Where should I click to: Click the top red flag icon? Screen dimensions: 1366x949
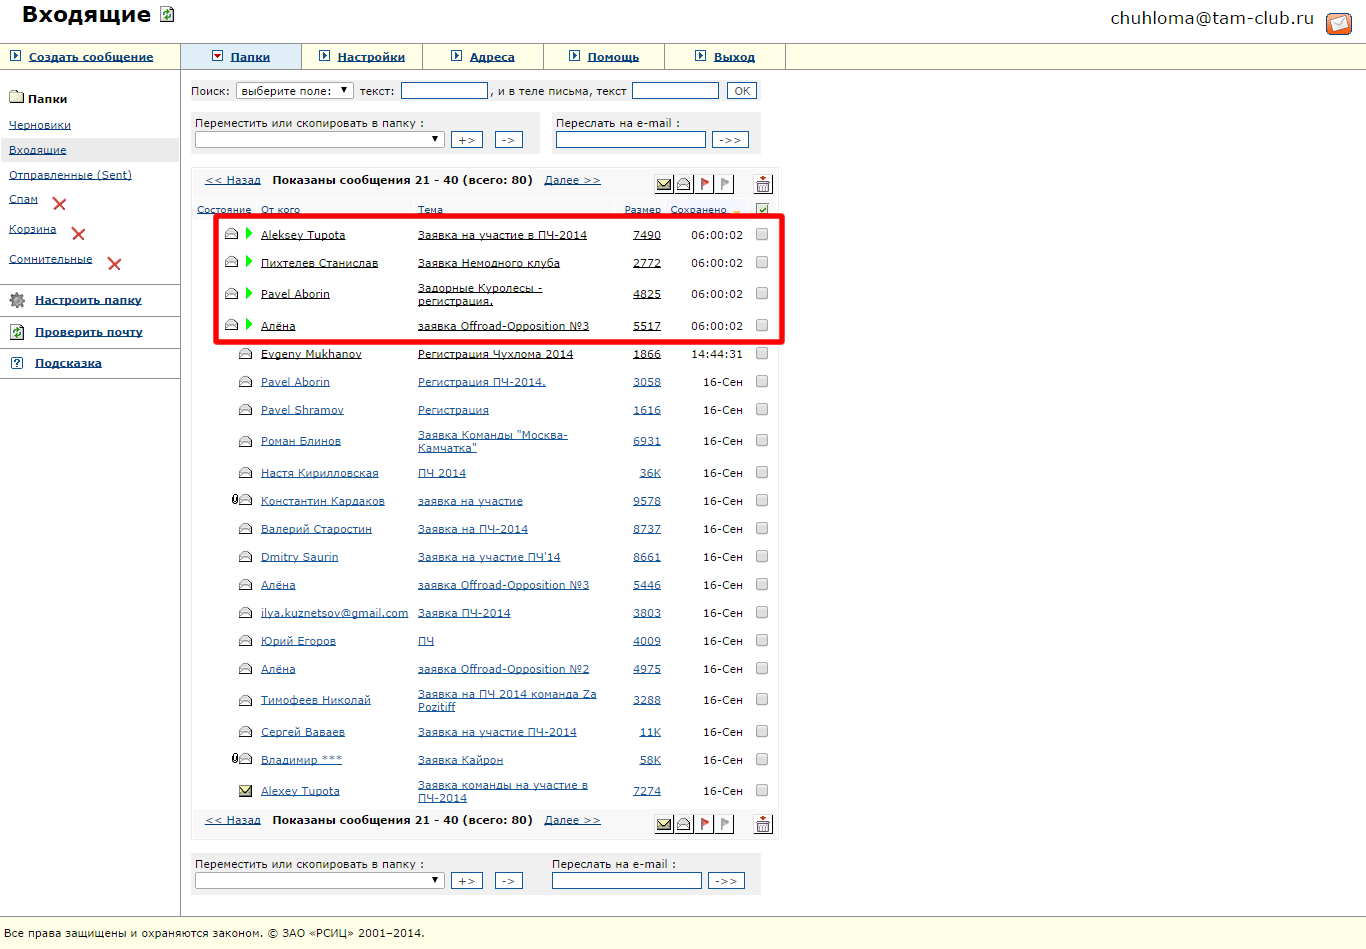pos(705,184)
